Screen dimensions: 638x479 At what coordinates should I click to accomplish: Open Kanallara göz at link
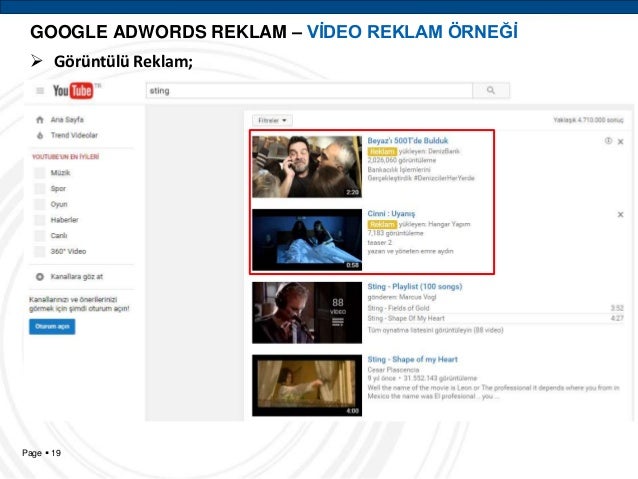point(76,277)
